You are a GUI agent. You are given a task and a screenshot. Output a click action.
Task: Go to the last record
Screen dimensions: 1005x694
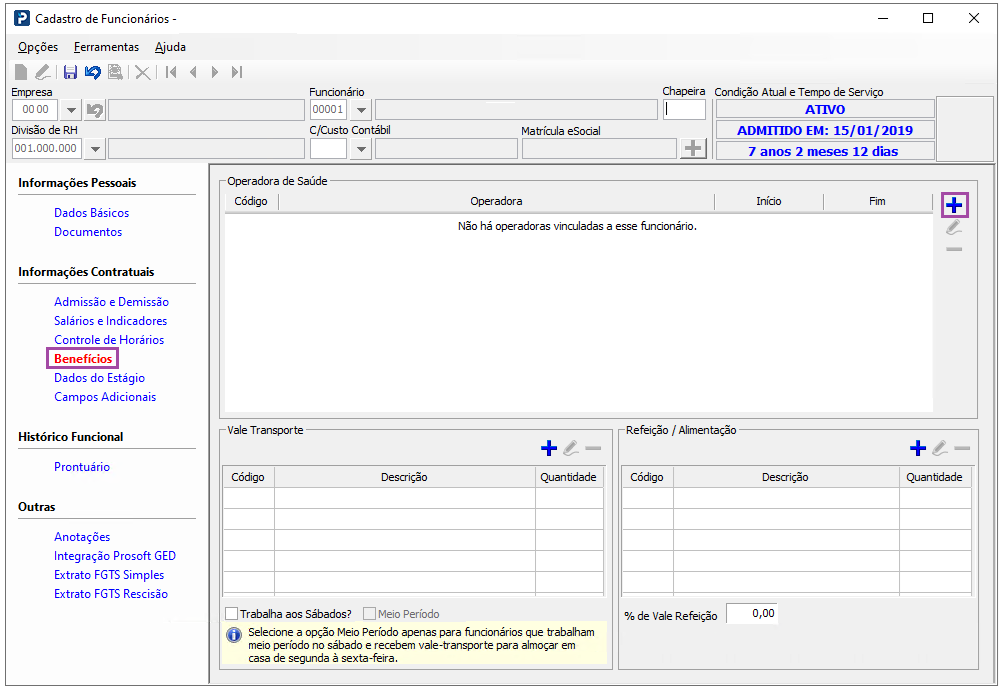click(x=237, y=72)
